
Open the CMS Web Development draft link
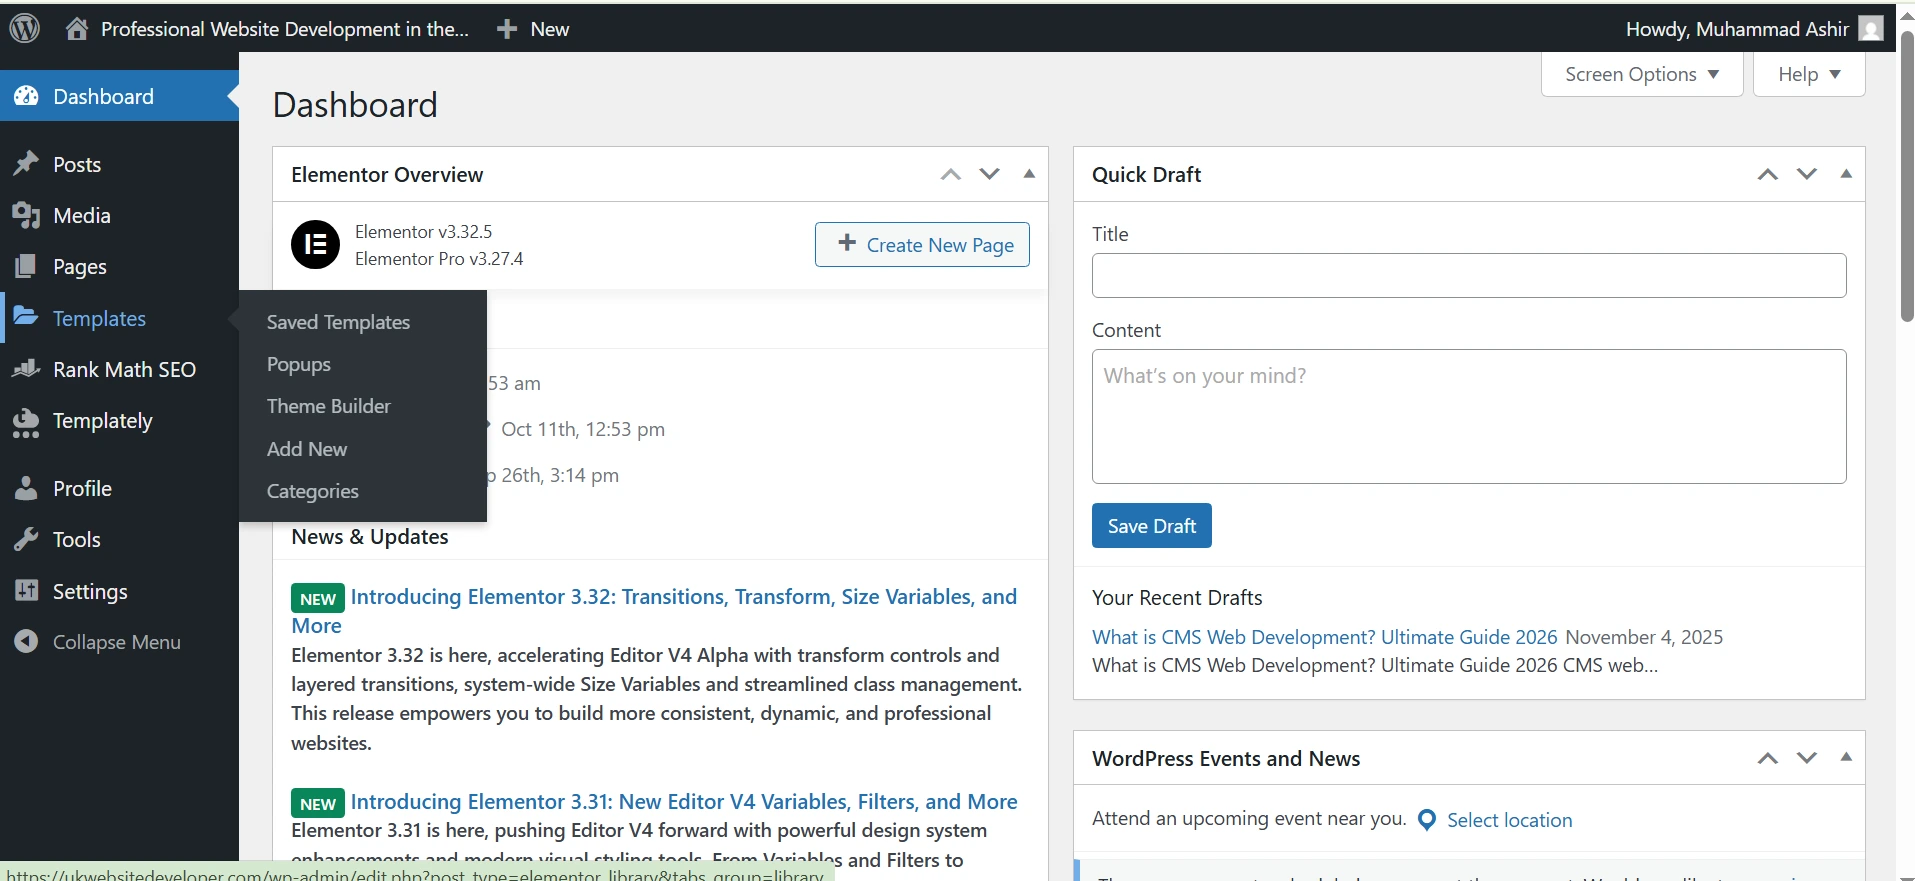(x=1324, y=637)
